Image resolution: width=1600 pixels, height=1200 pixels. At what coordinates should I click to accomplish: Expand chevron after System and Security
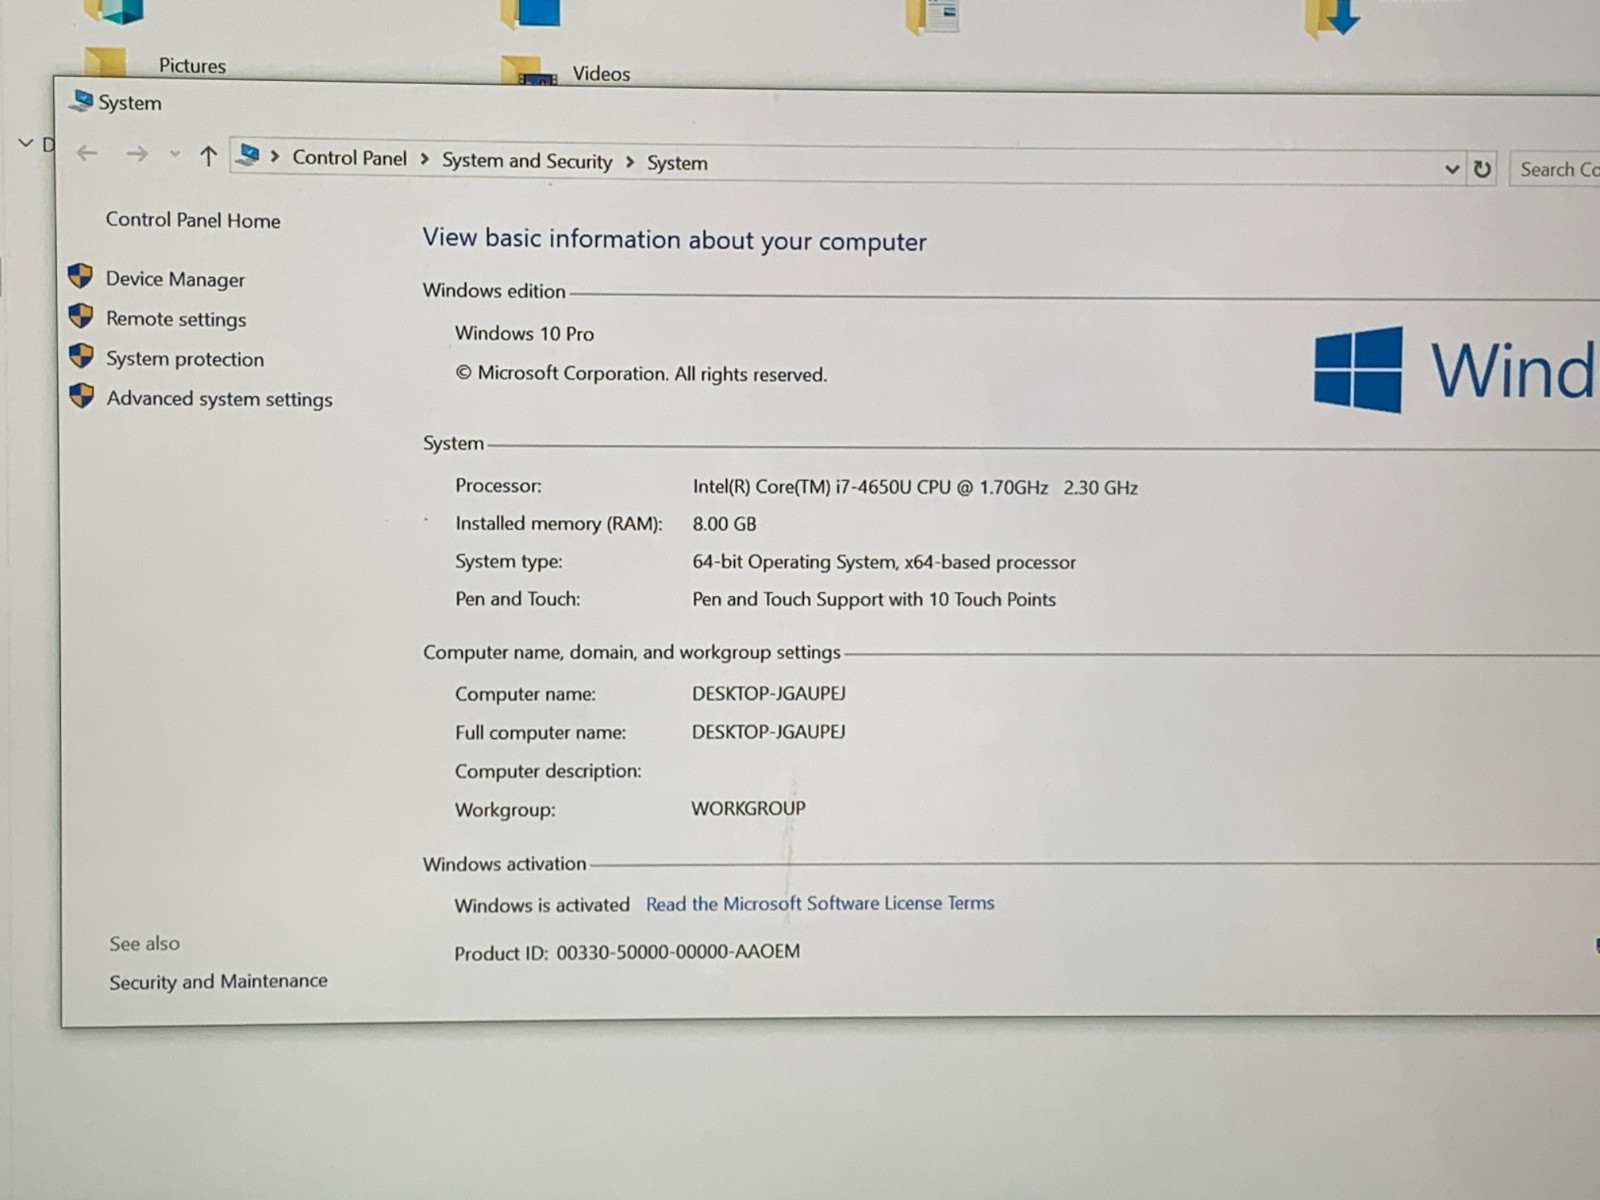tap(630, 162)
